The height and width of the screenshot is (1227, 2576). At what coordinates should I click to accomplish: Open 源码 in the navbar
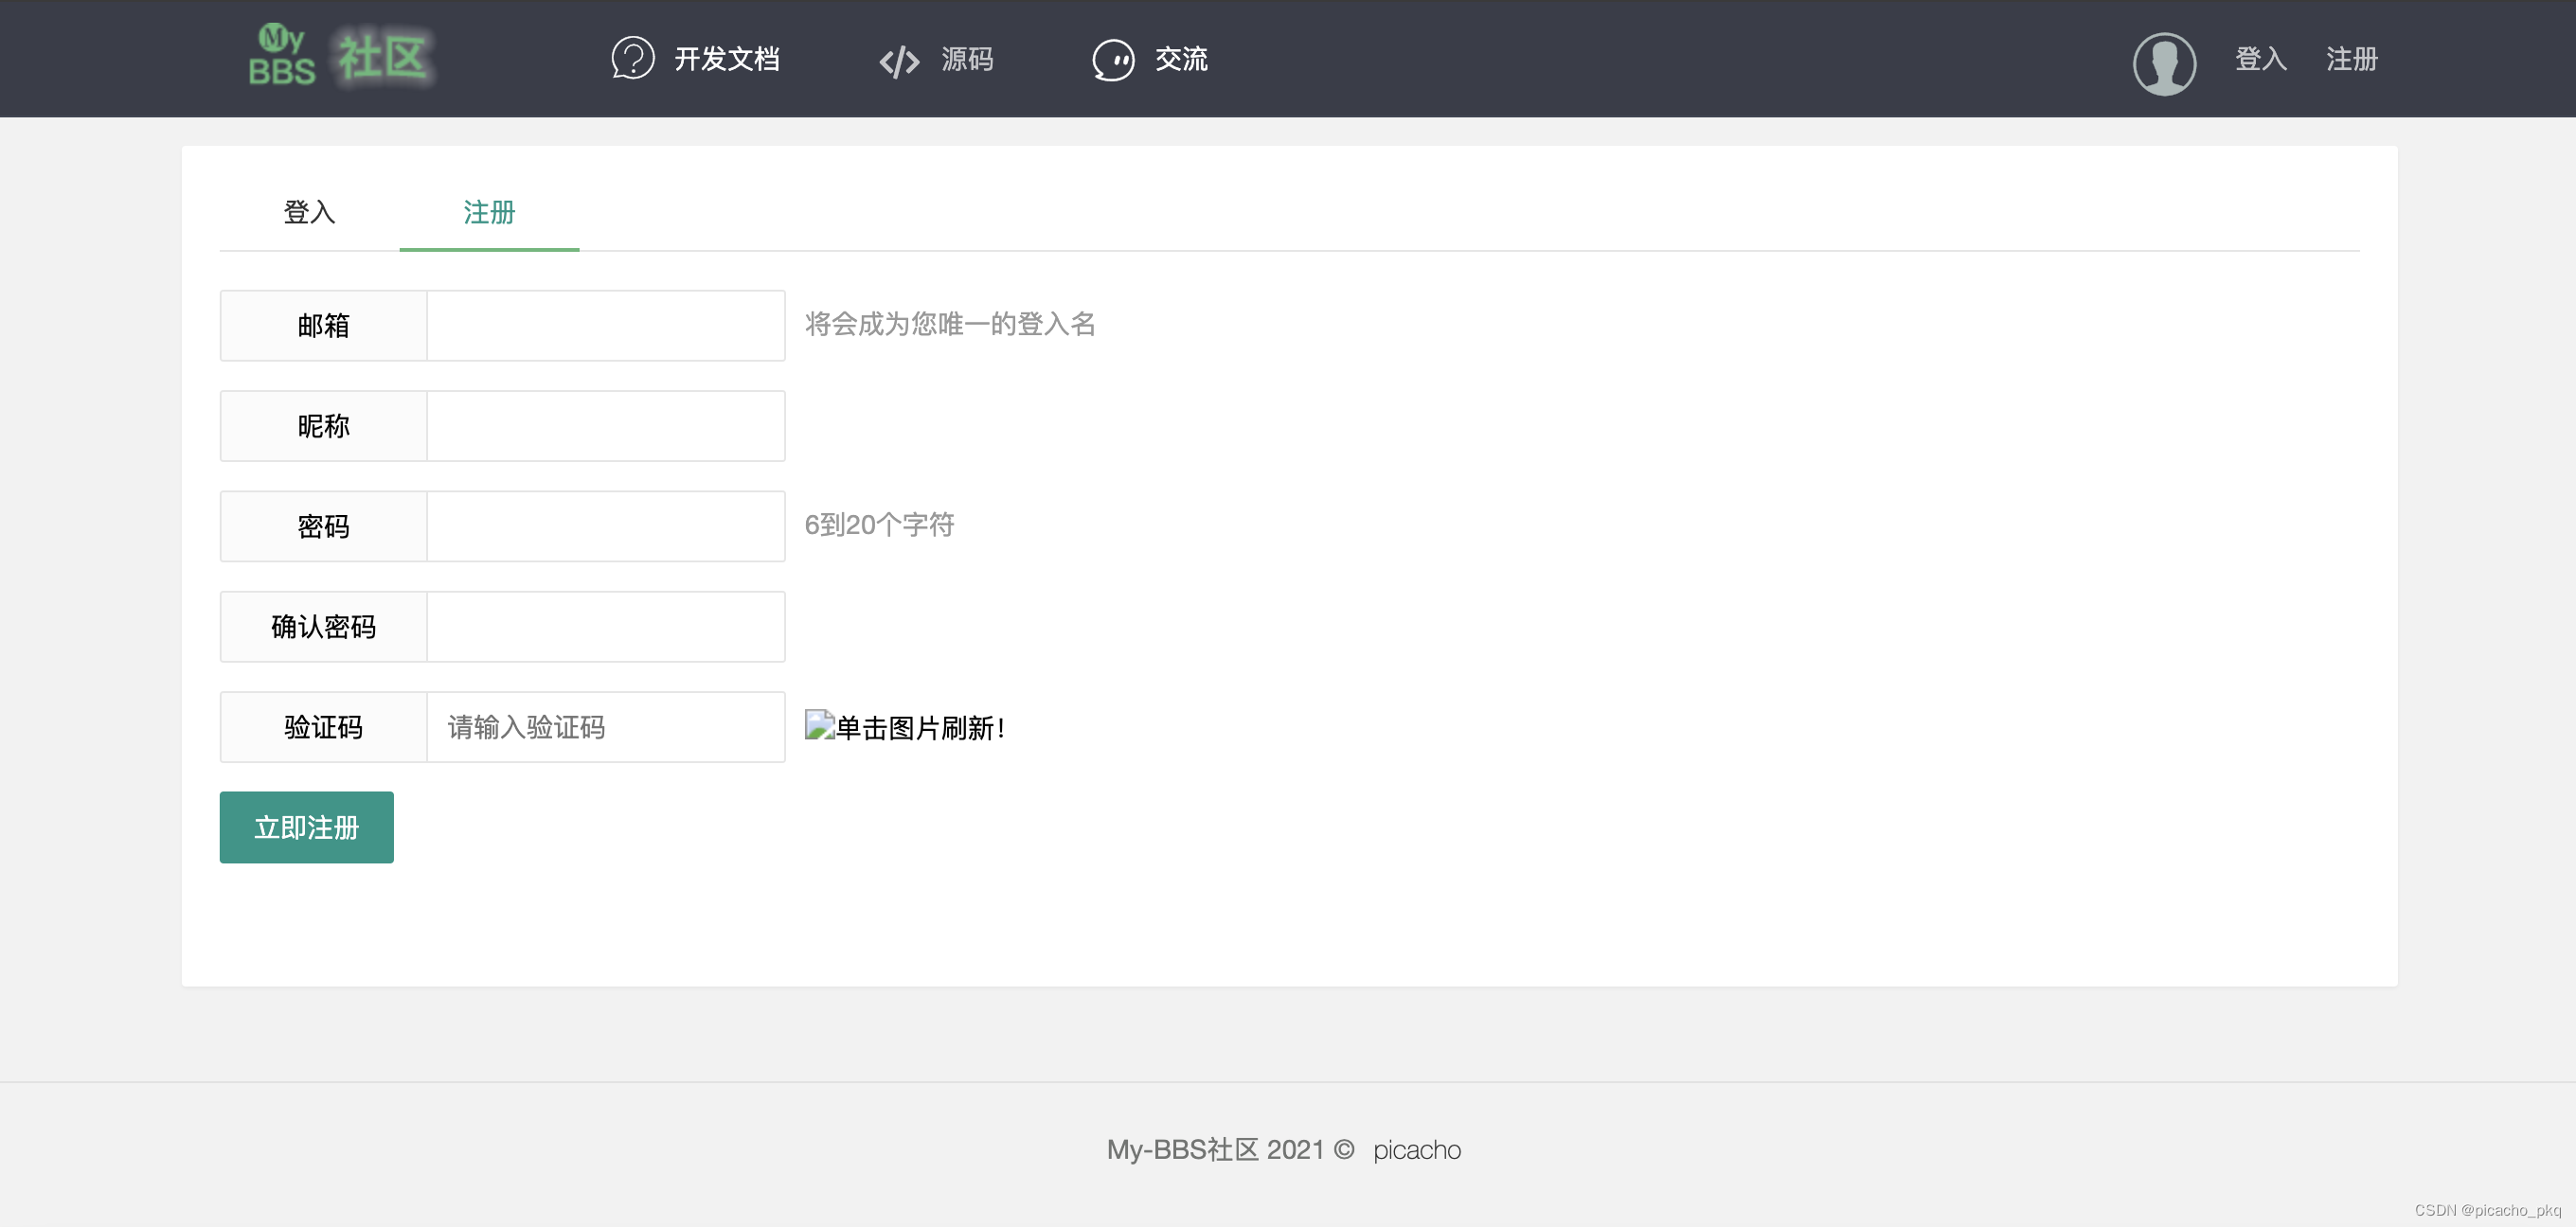[966, 59]
